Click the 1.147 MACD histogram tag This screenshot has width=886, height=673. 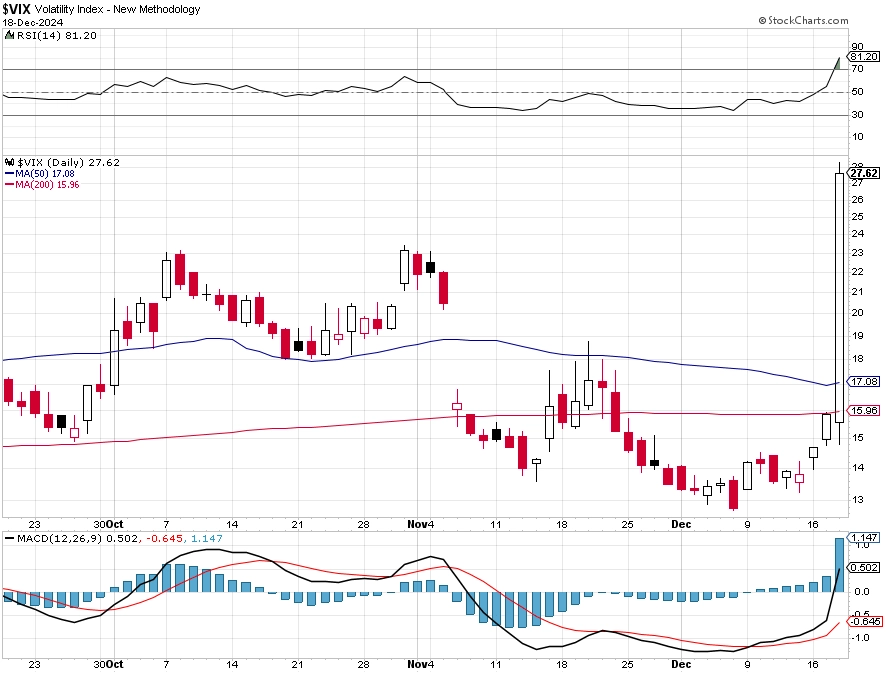point(863,537)
